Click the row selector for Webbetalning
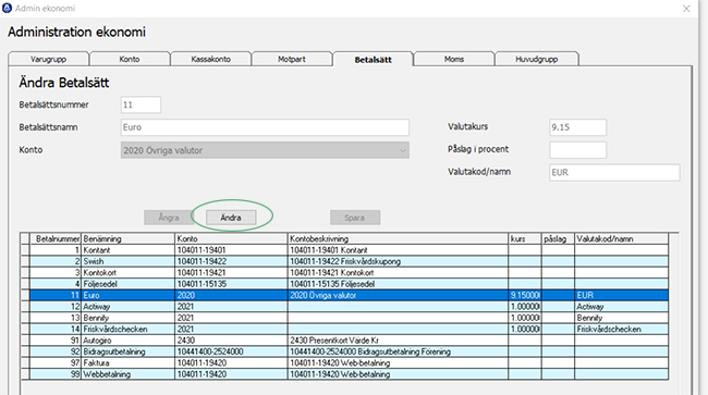 tap(25, 374)
